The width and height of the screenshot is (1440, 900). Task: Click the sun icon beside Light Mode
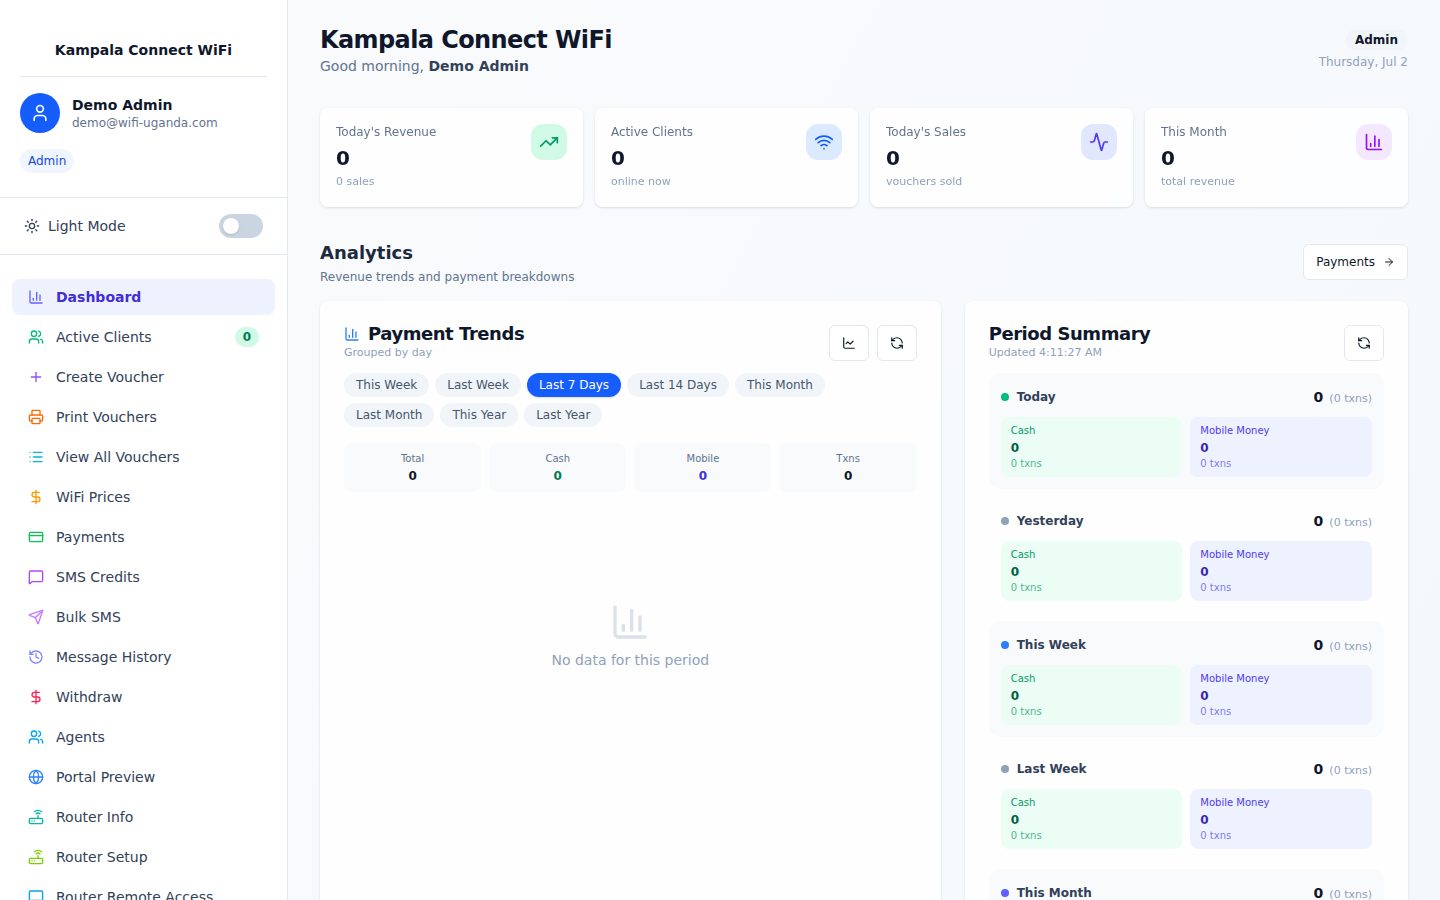(32, 226)
